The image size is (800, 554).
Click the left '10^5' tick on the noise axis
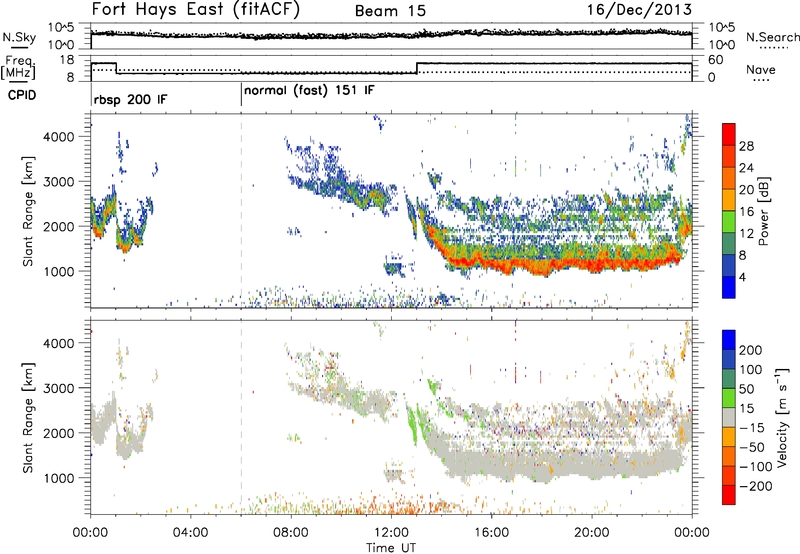[x=62, y=27]
